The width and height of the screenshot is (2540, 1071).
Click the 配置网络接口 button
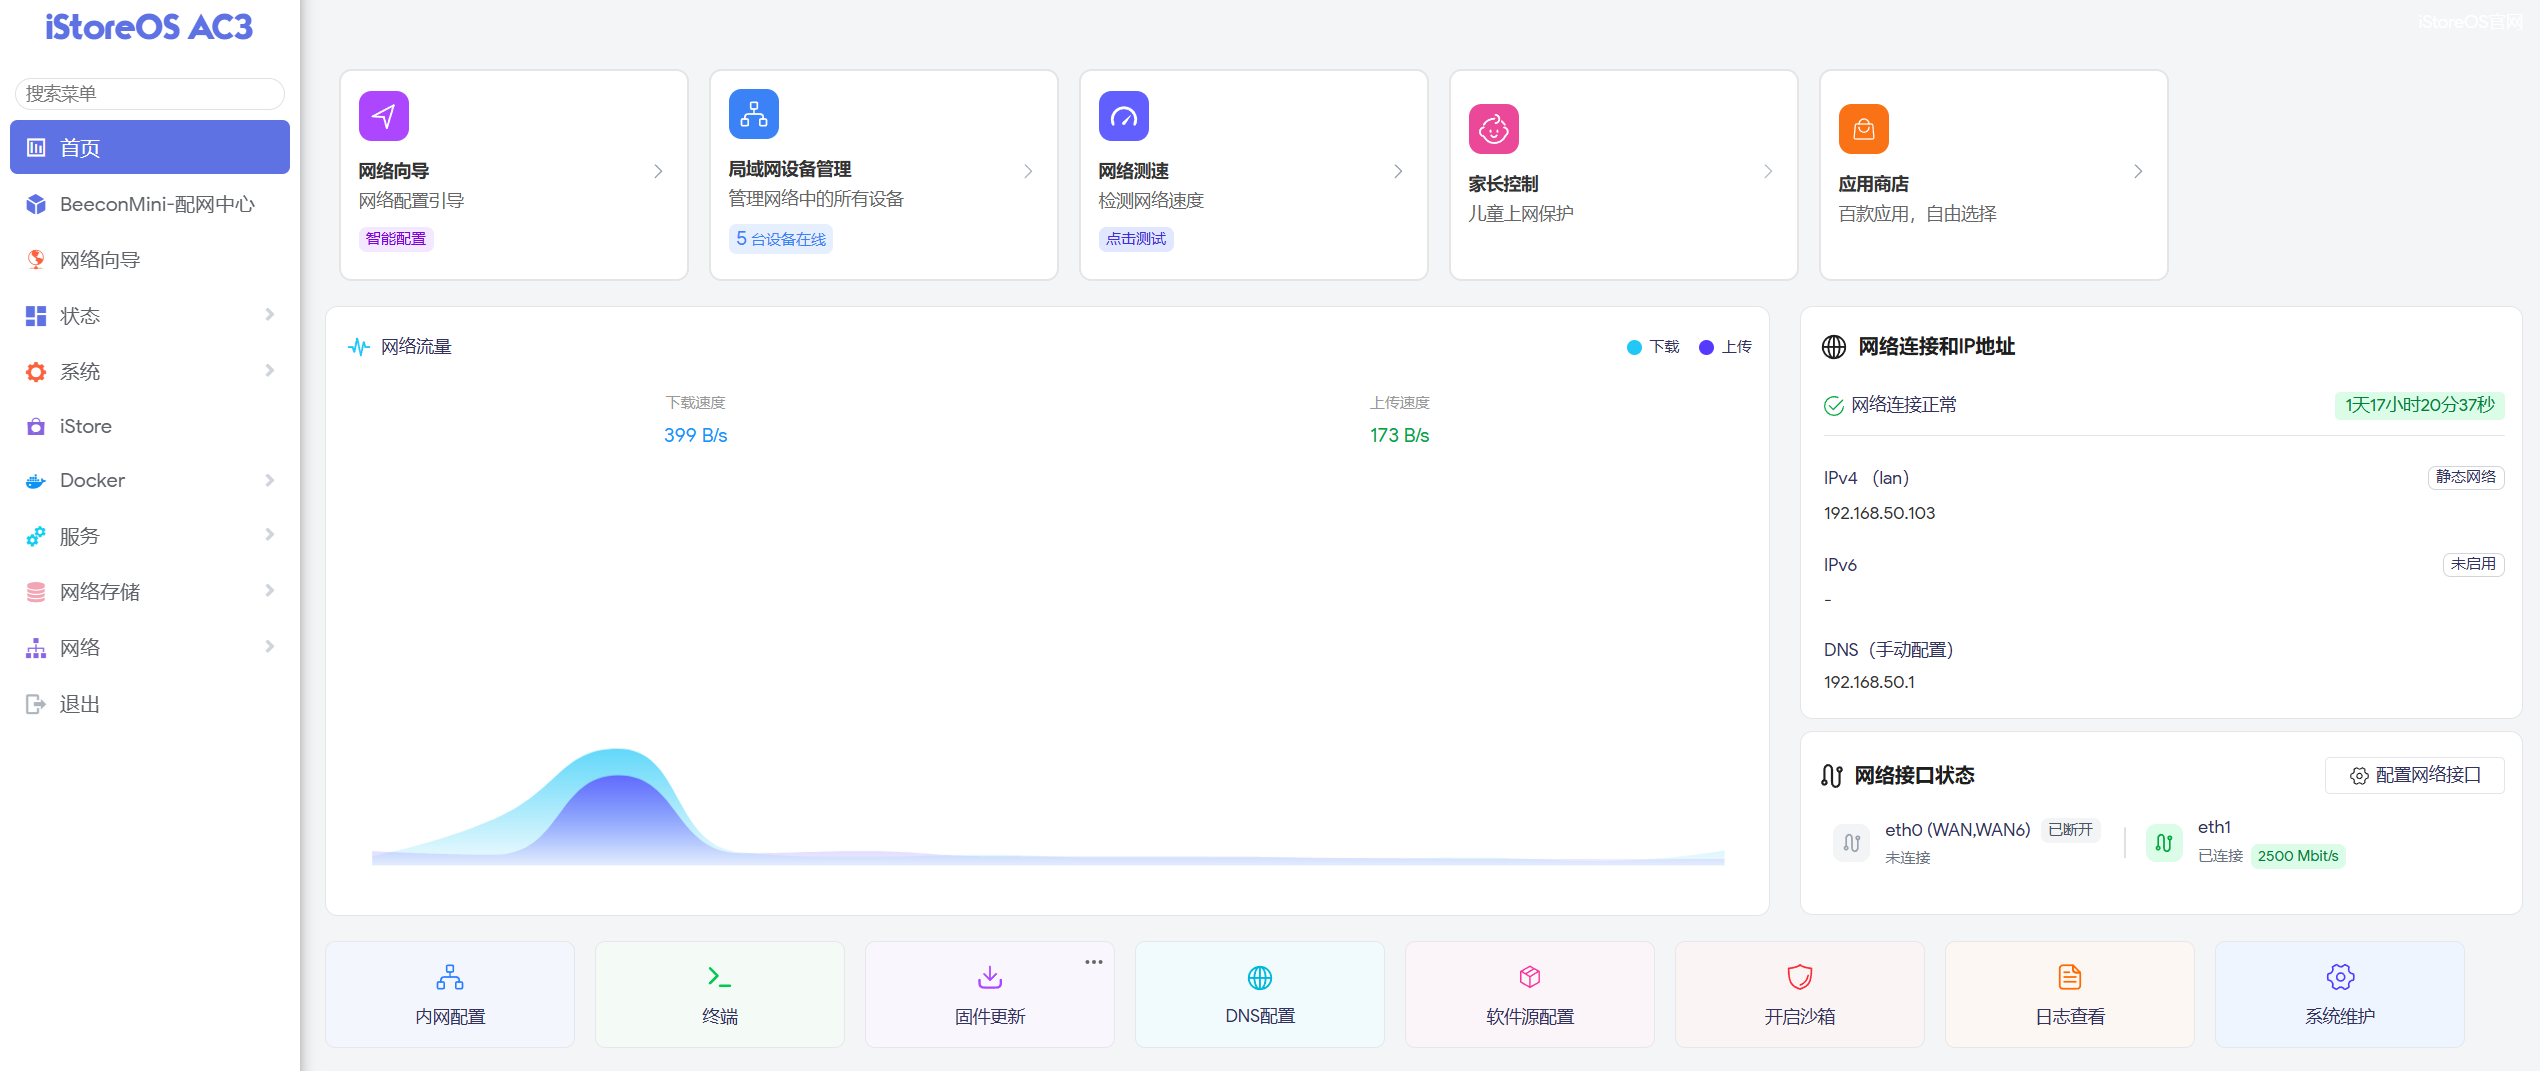point(2415,775)
